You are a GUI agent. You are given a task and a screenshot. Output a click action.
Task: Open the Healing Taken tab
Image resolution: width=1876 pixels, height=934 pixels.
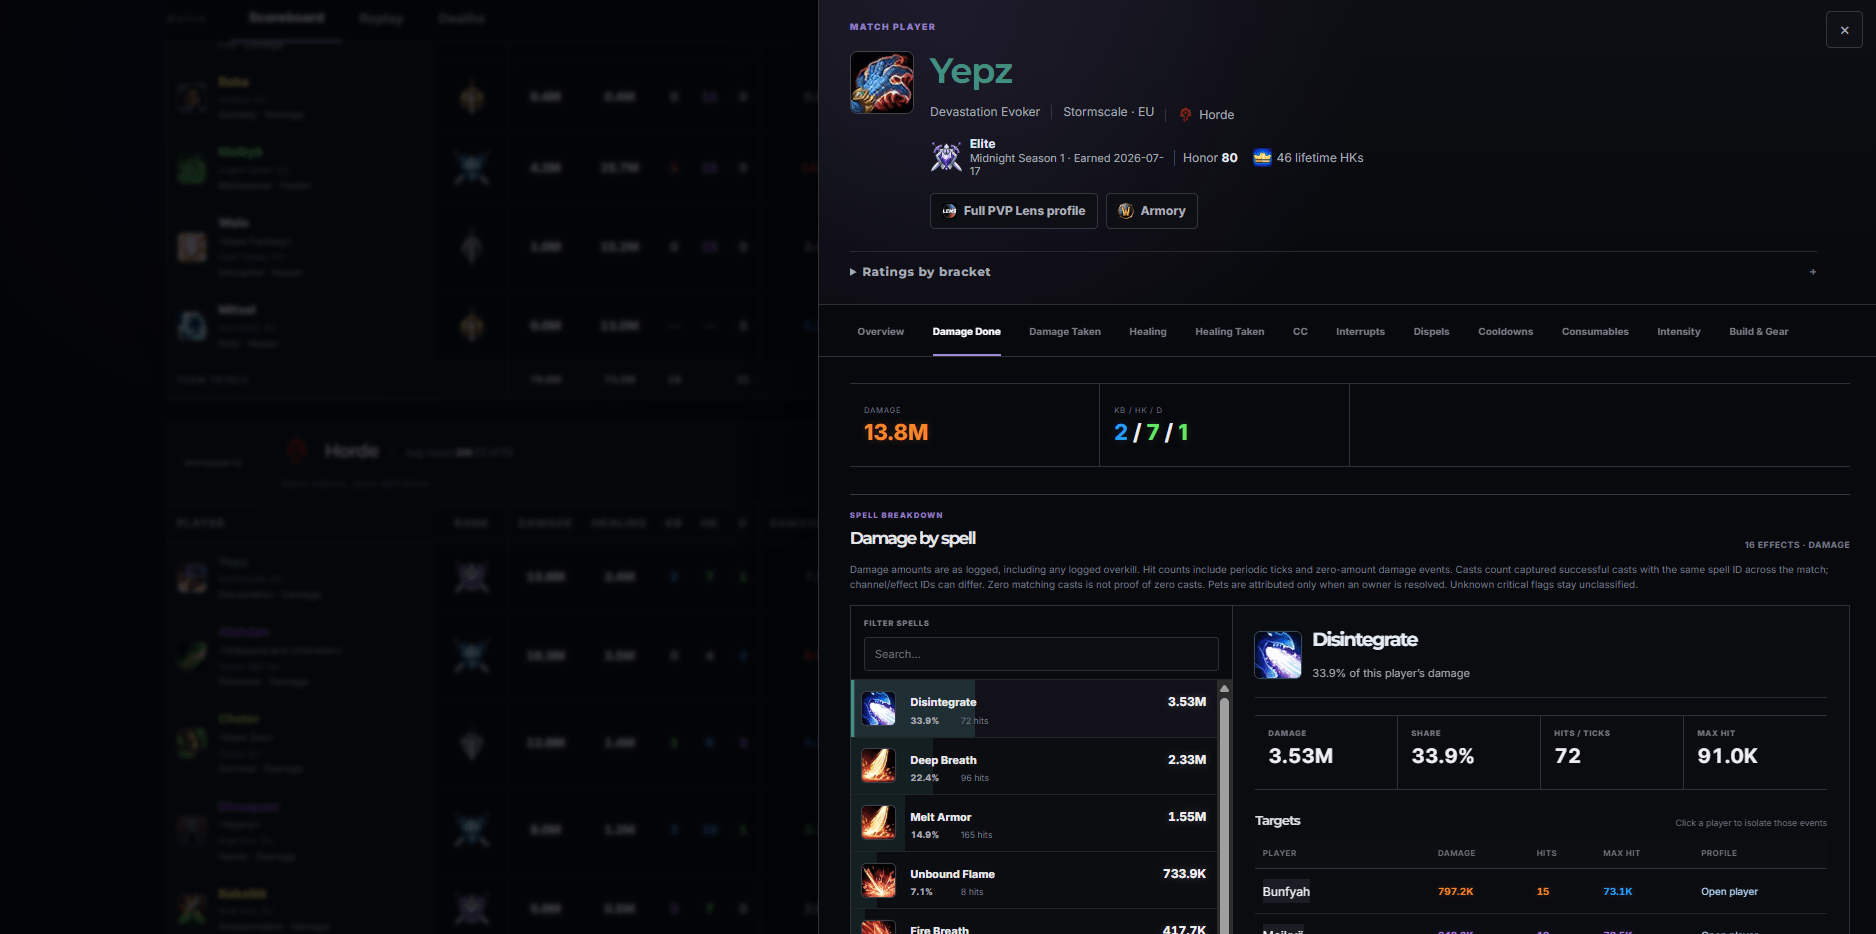[1230, 332]
